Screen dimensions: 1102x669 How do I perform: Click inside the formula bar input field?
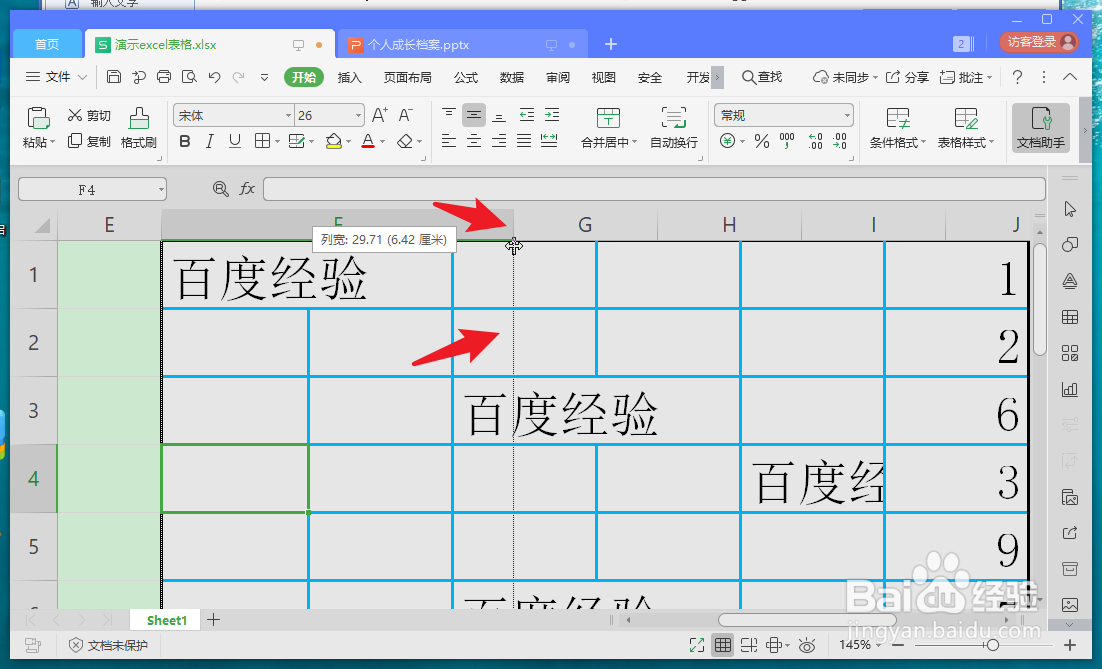[654, 188]
